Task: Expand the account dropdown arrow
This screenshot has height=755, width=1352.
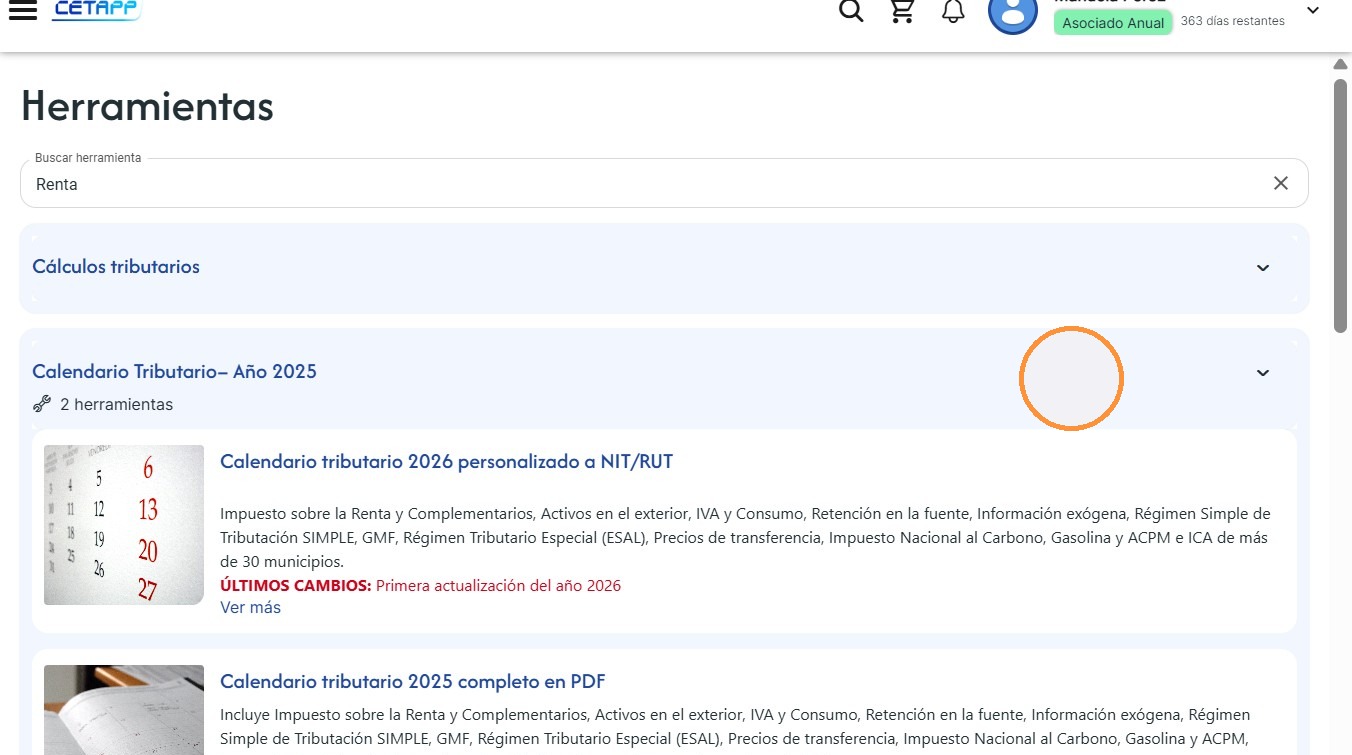Action: [1313, 10]
